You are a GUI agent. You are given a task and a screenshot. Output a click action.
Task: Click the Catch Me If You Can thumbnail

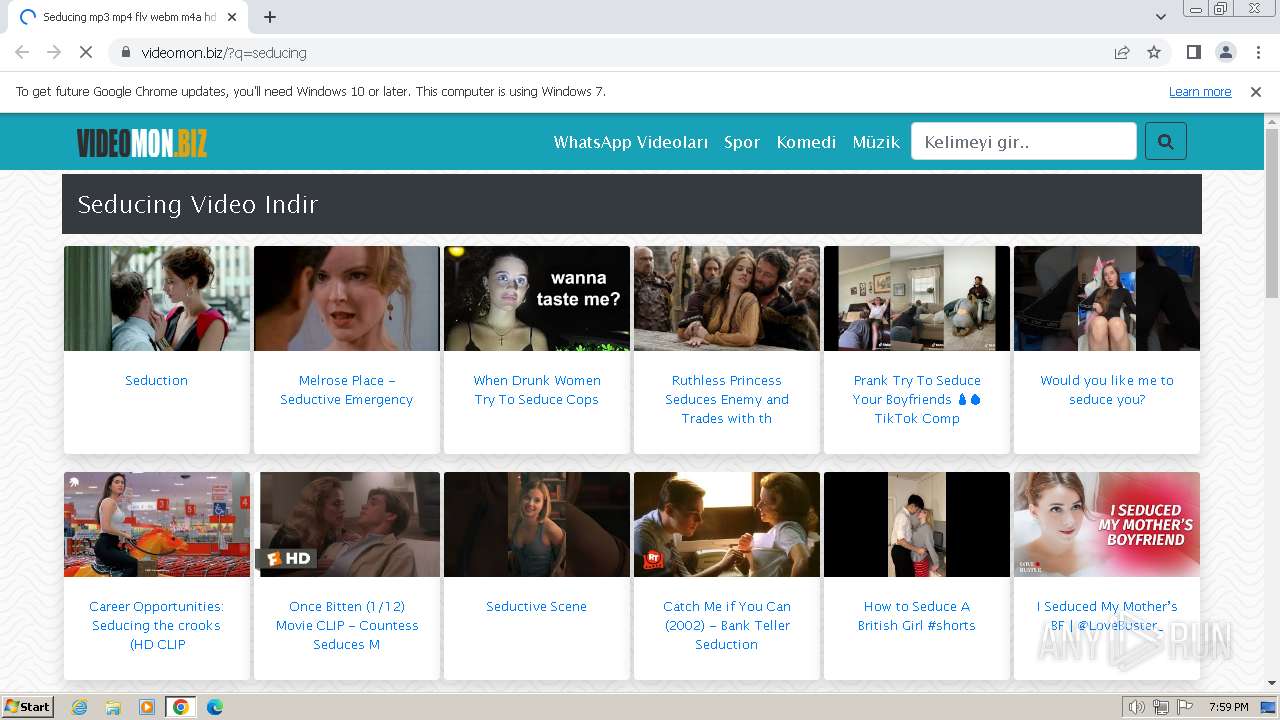[727, 524]
